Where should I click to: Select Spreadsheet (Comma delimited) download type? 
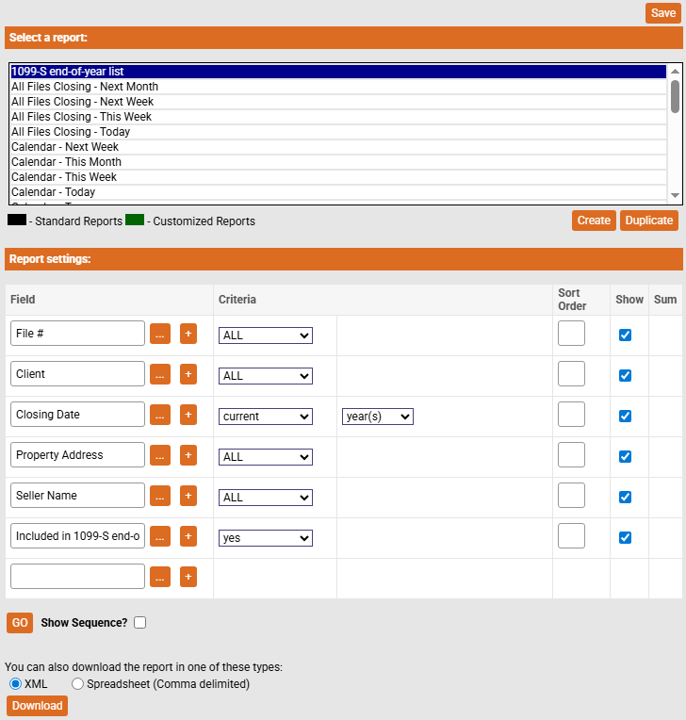tap(78, 684)
